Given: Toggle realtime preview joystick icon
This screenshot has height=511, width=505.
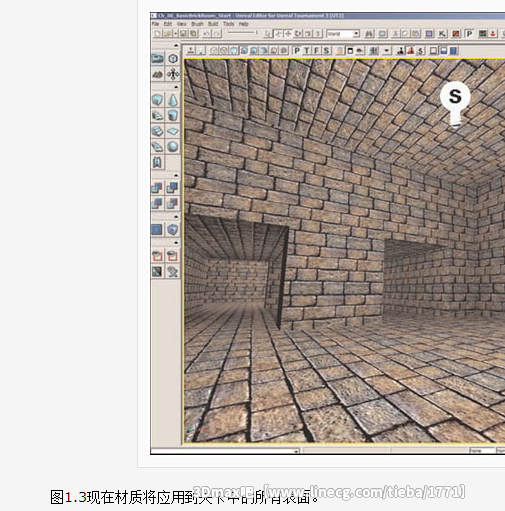Looking at the screenshot, I should [191, 51].
